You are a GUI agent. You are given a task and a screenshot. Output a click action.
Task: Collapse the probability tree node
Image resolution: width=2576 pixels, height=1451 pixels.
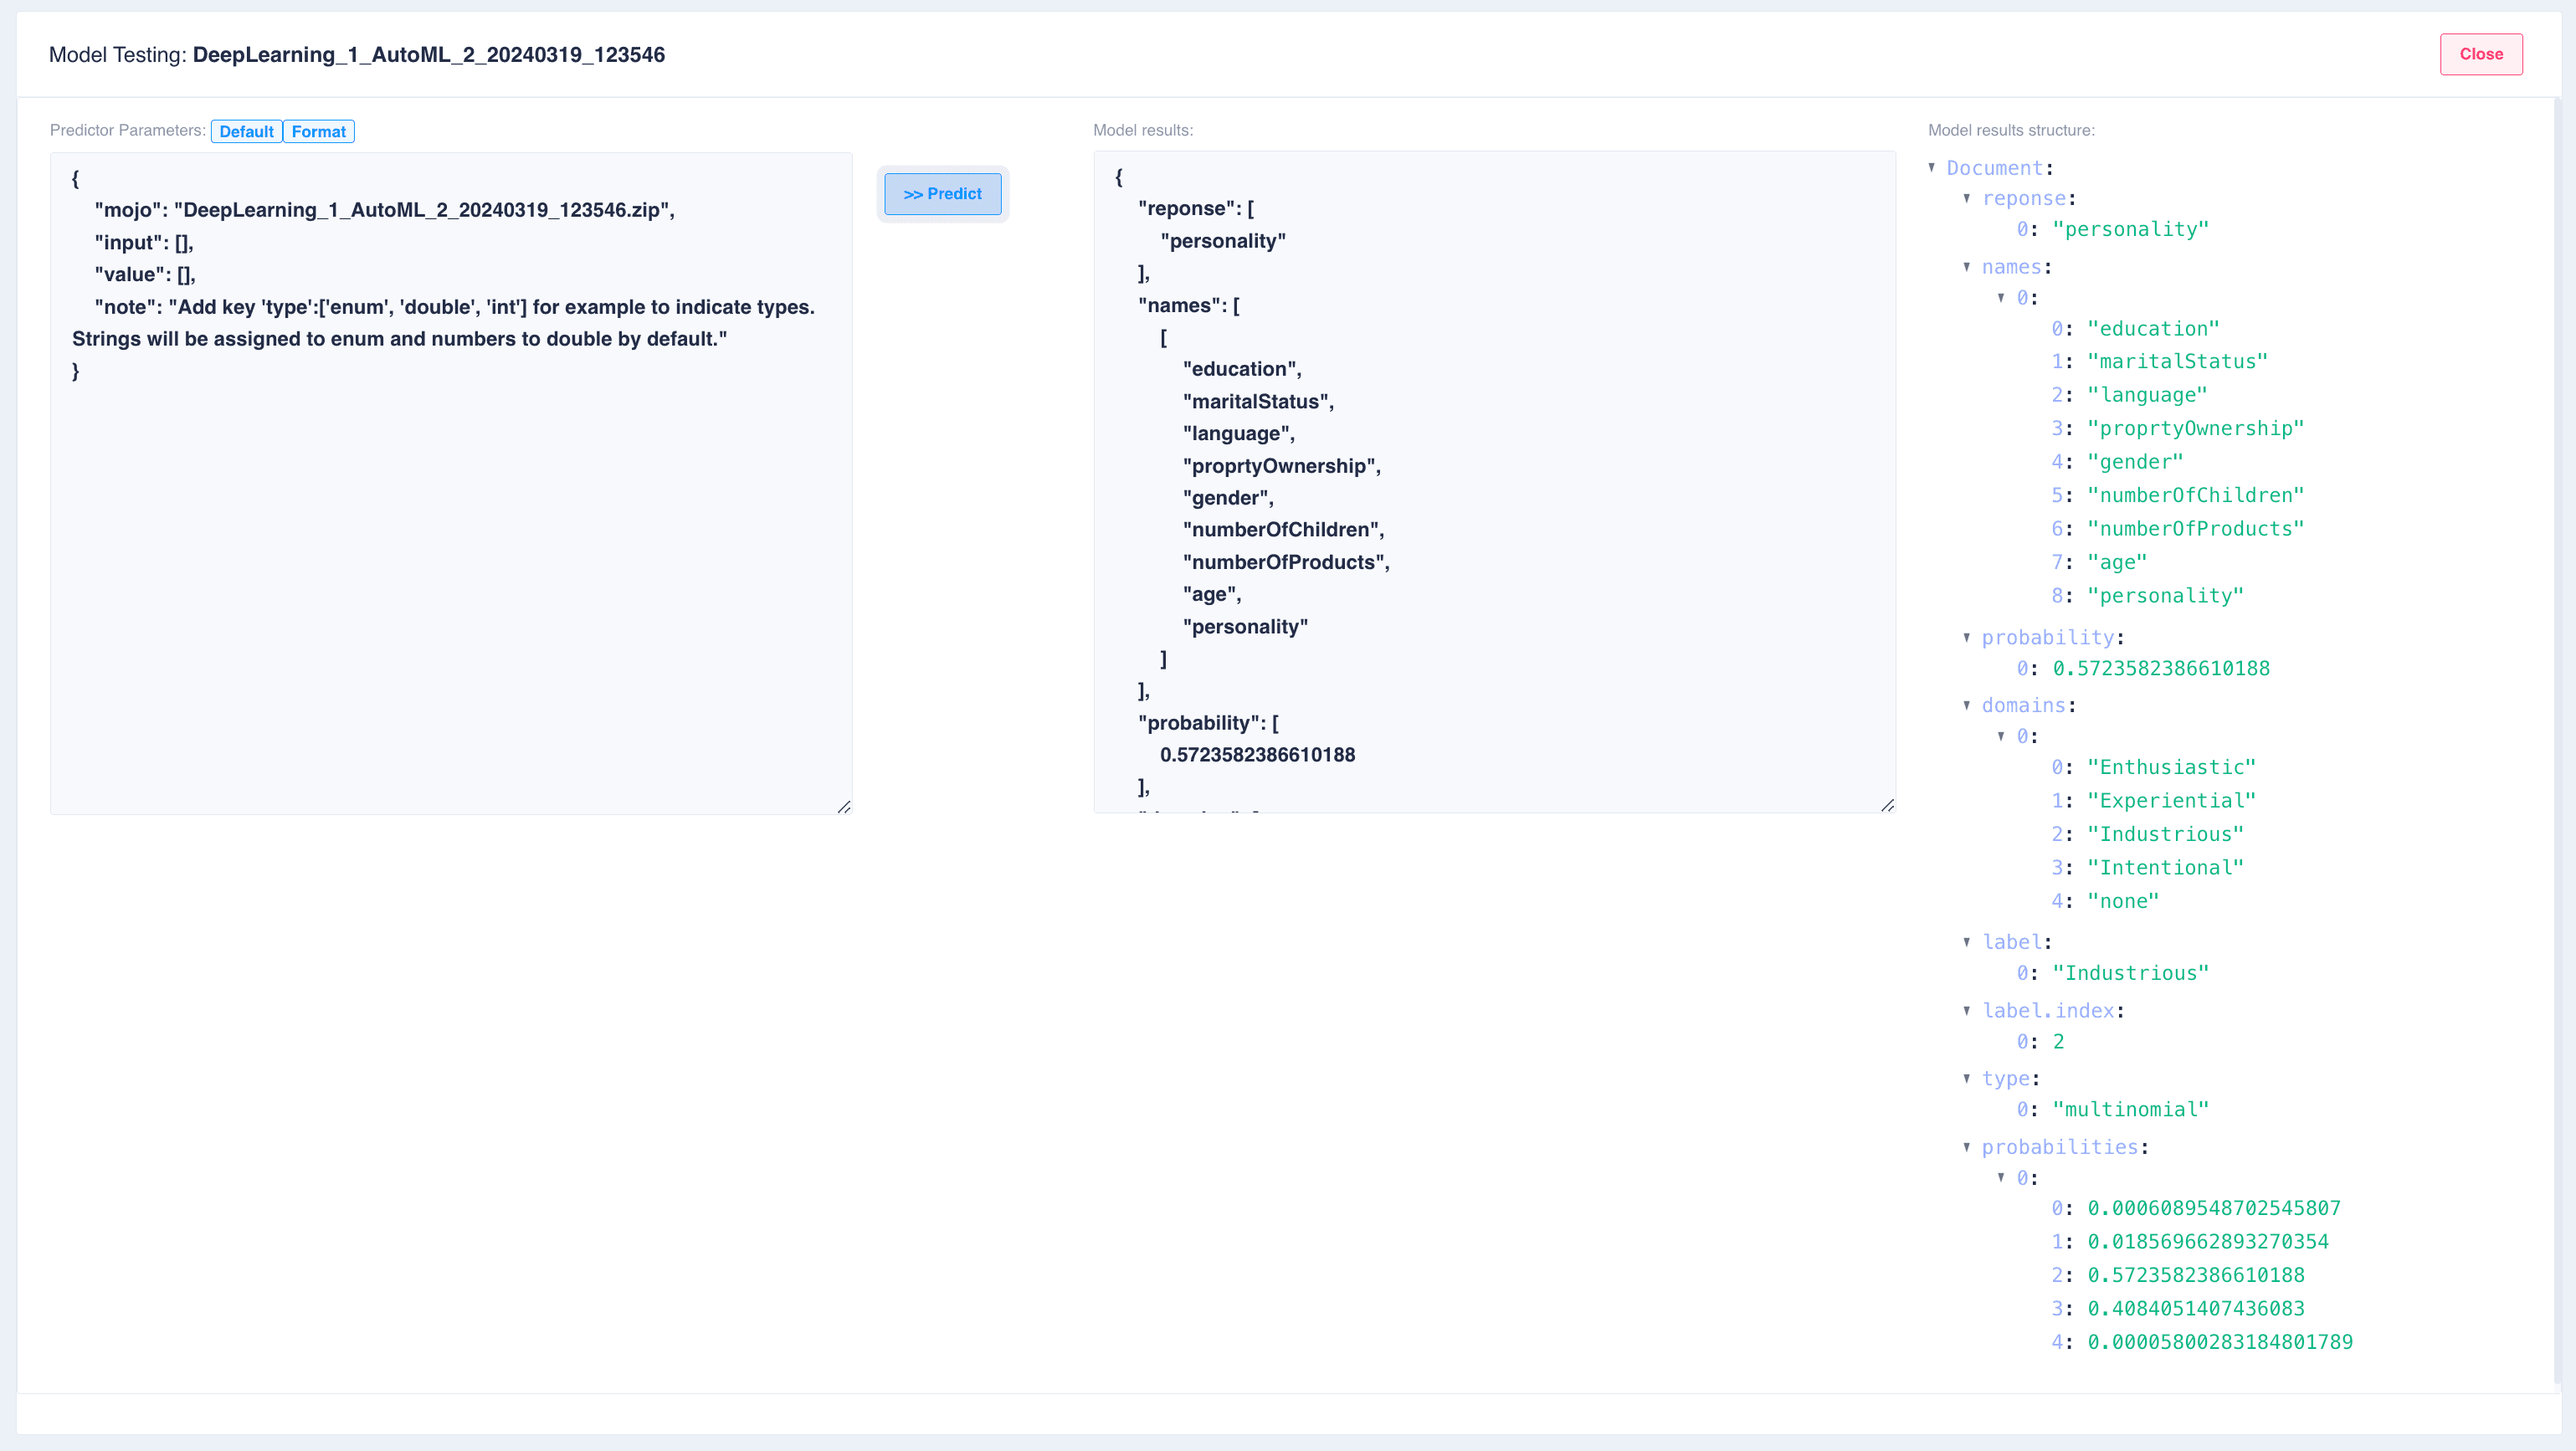pyautogui.click(x=1967, y=637)
